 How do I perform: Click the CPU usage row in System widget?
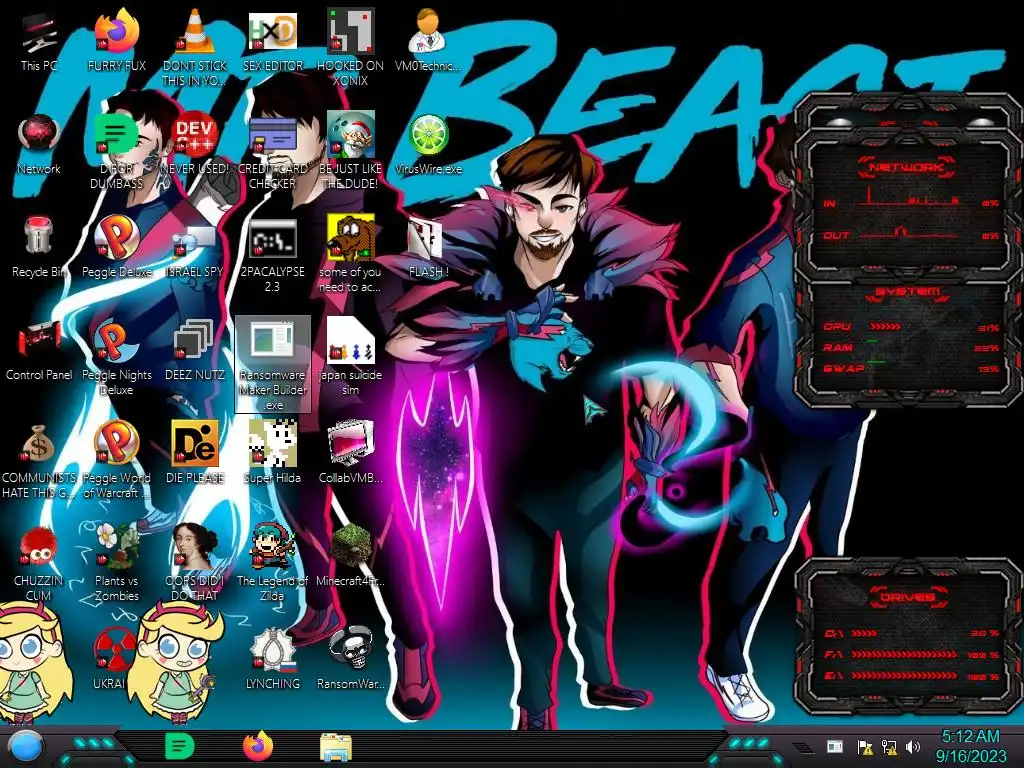click(x=911, y=327)
